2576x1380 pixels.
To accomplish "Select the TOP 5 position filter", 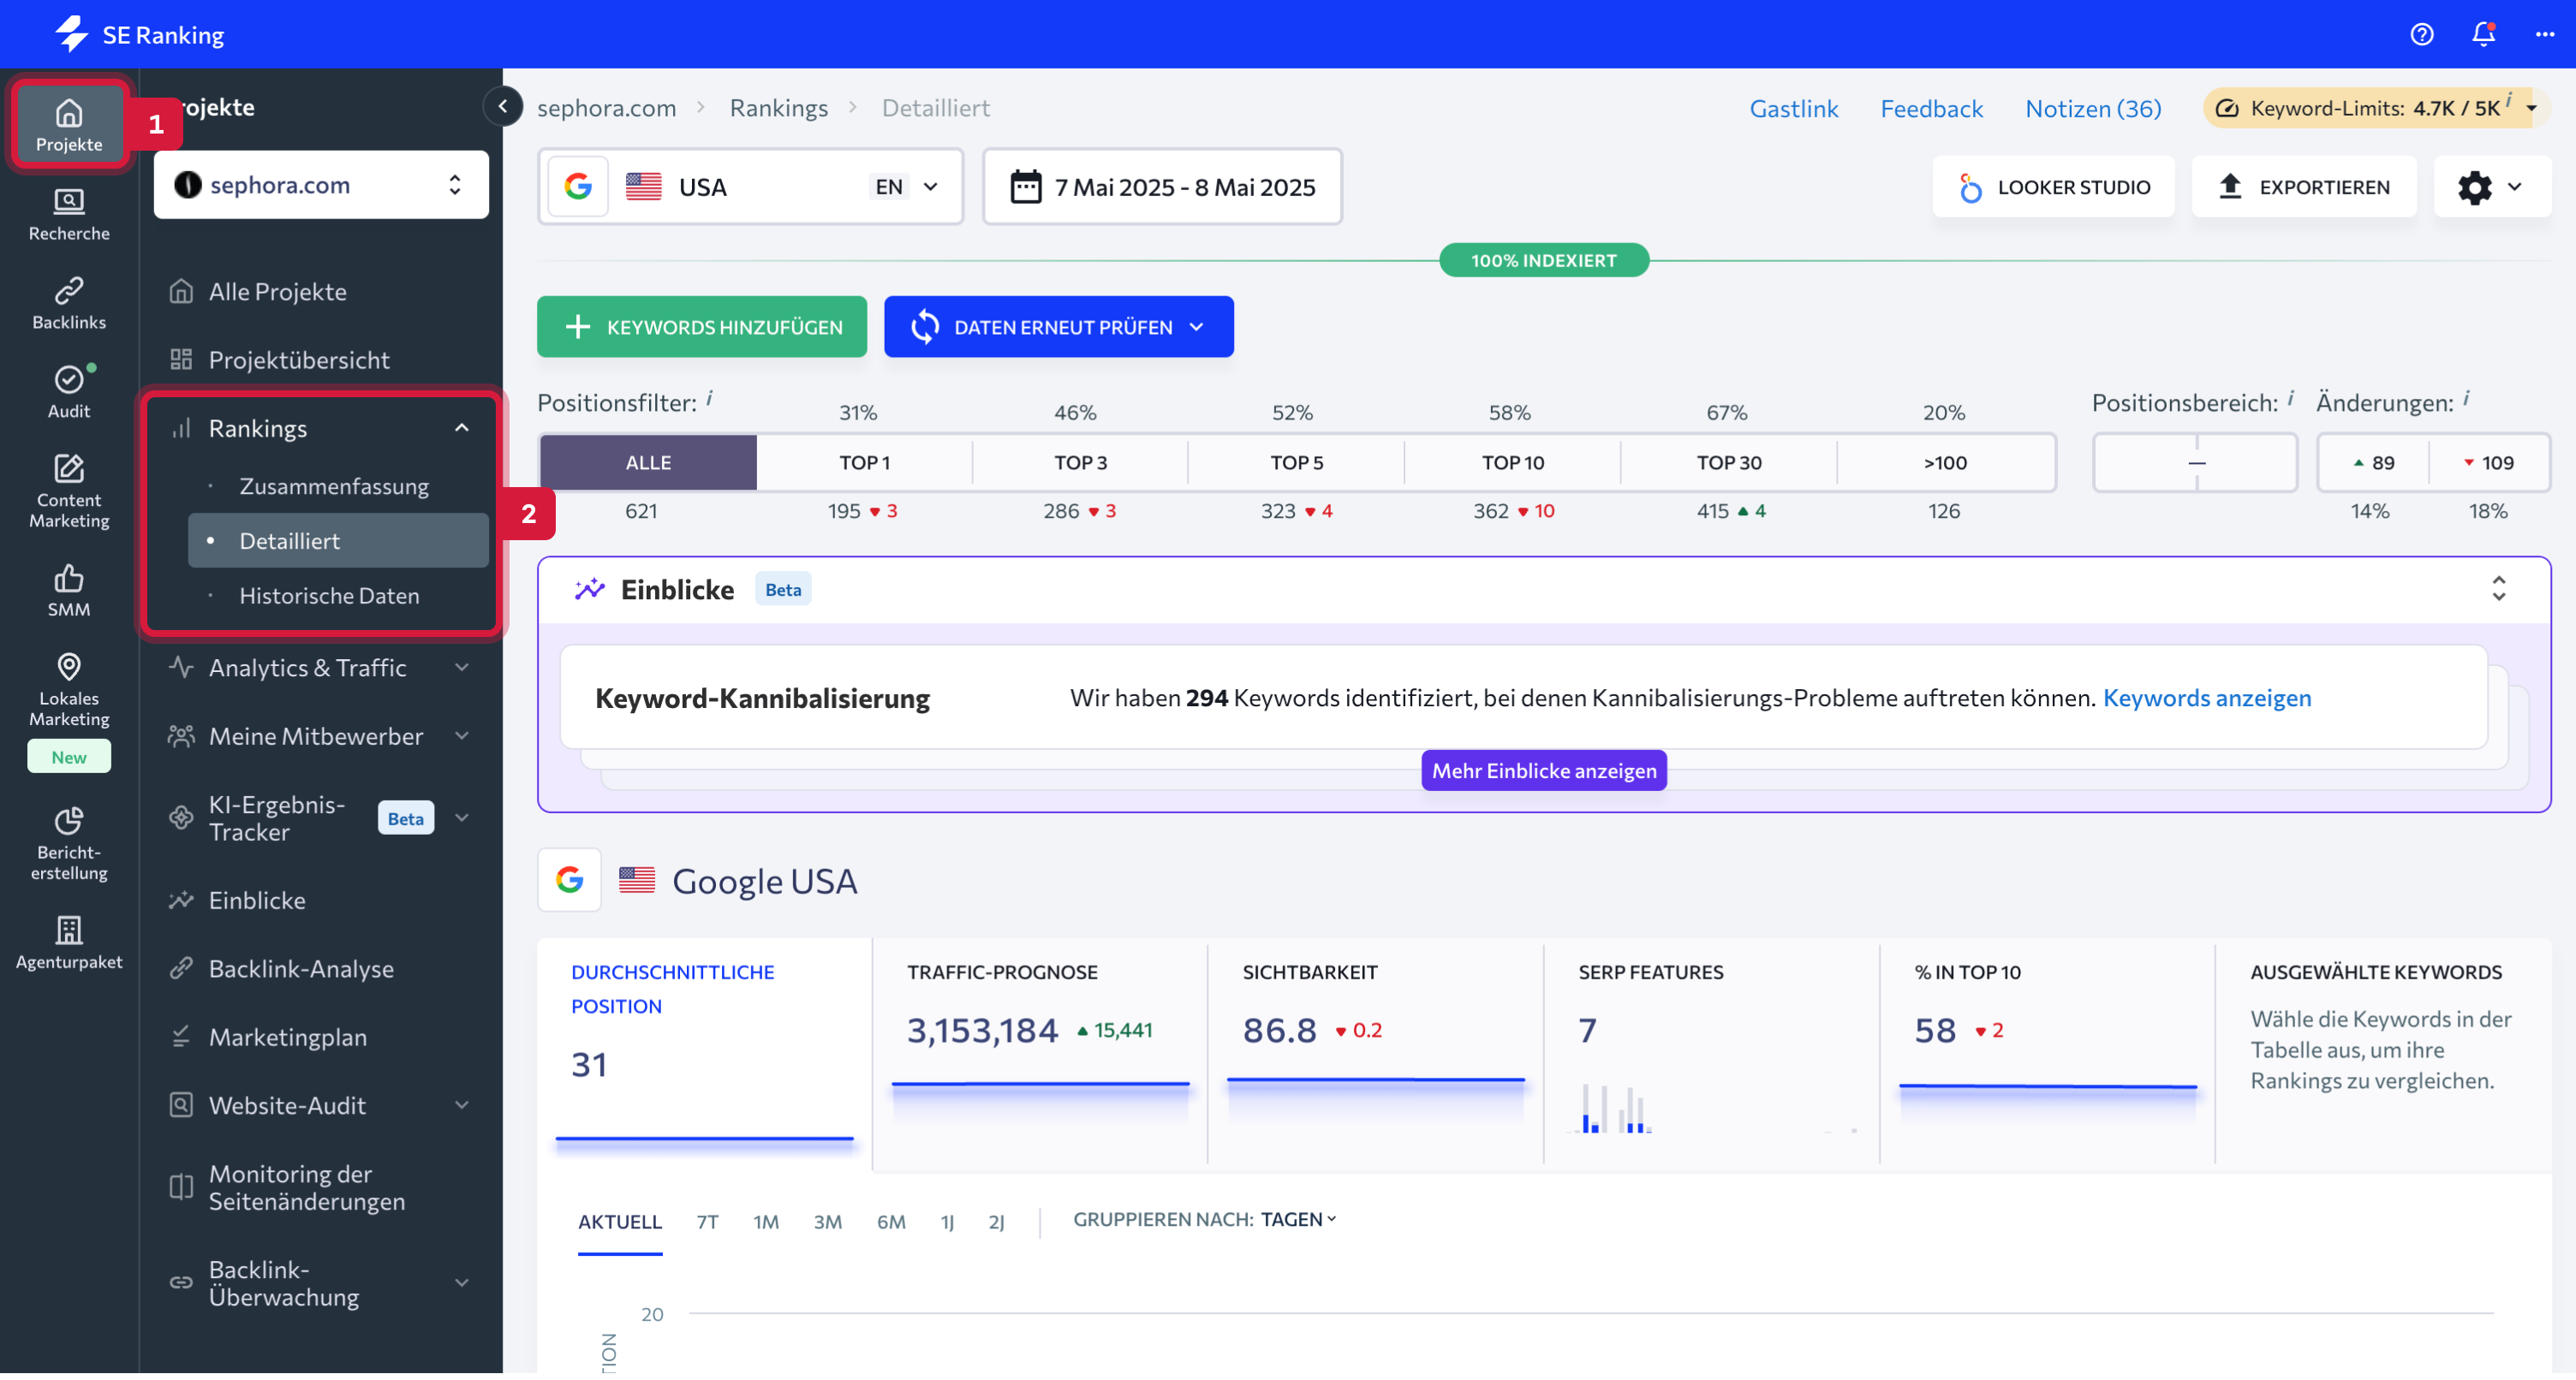I will (x=1296, y=463).
